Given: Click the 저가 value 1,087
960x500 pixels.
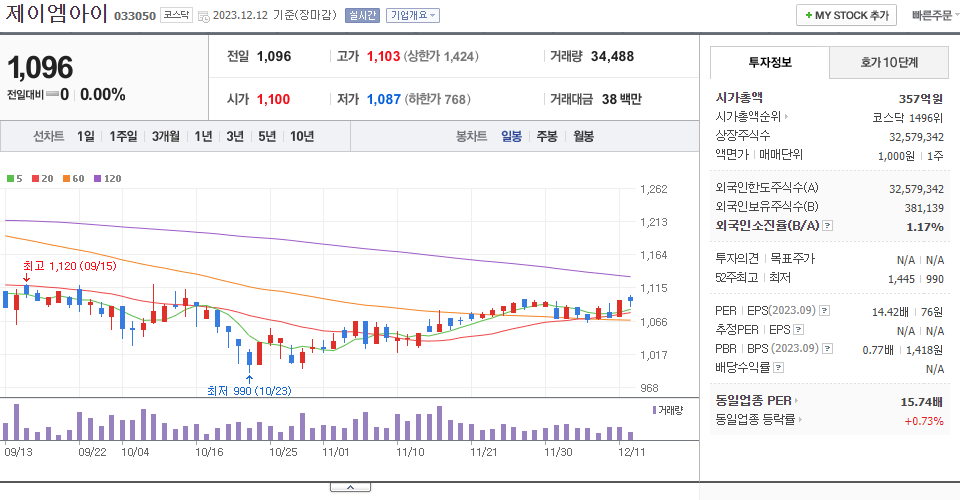Looking at the screenshot, I should click(384, 99).
